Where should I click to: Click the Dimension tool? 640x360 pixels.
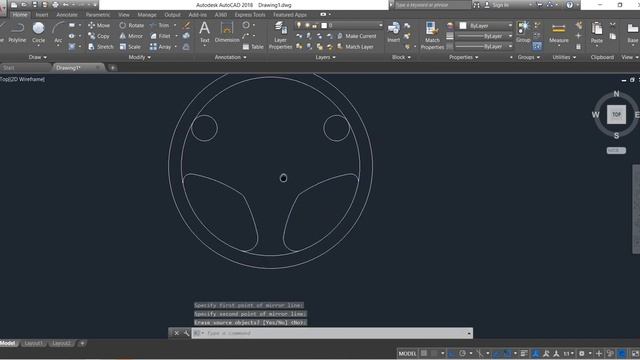pyautogui.click(x=227, y=32)
